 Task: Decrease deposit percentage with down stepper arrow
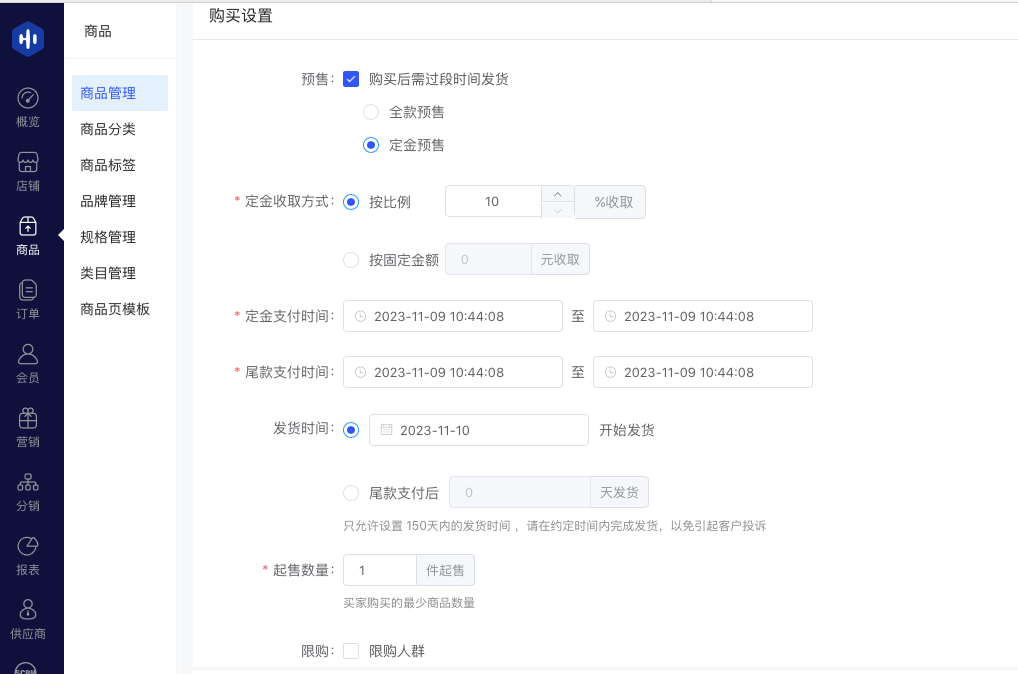pos(558,210)
